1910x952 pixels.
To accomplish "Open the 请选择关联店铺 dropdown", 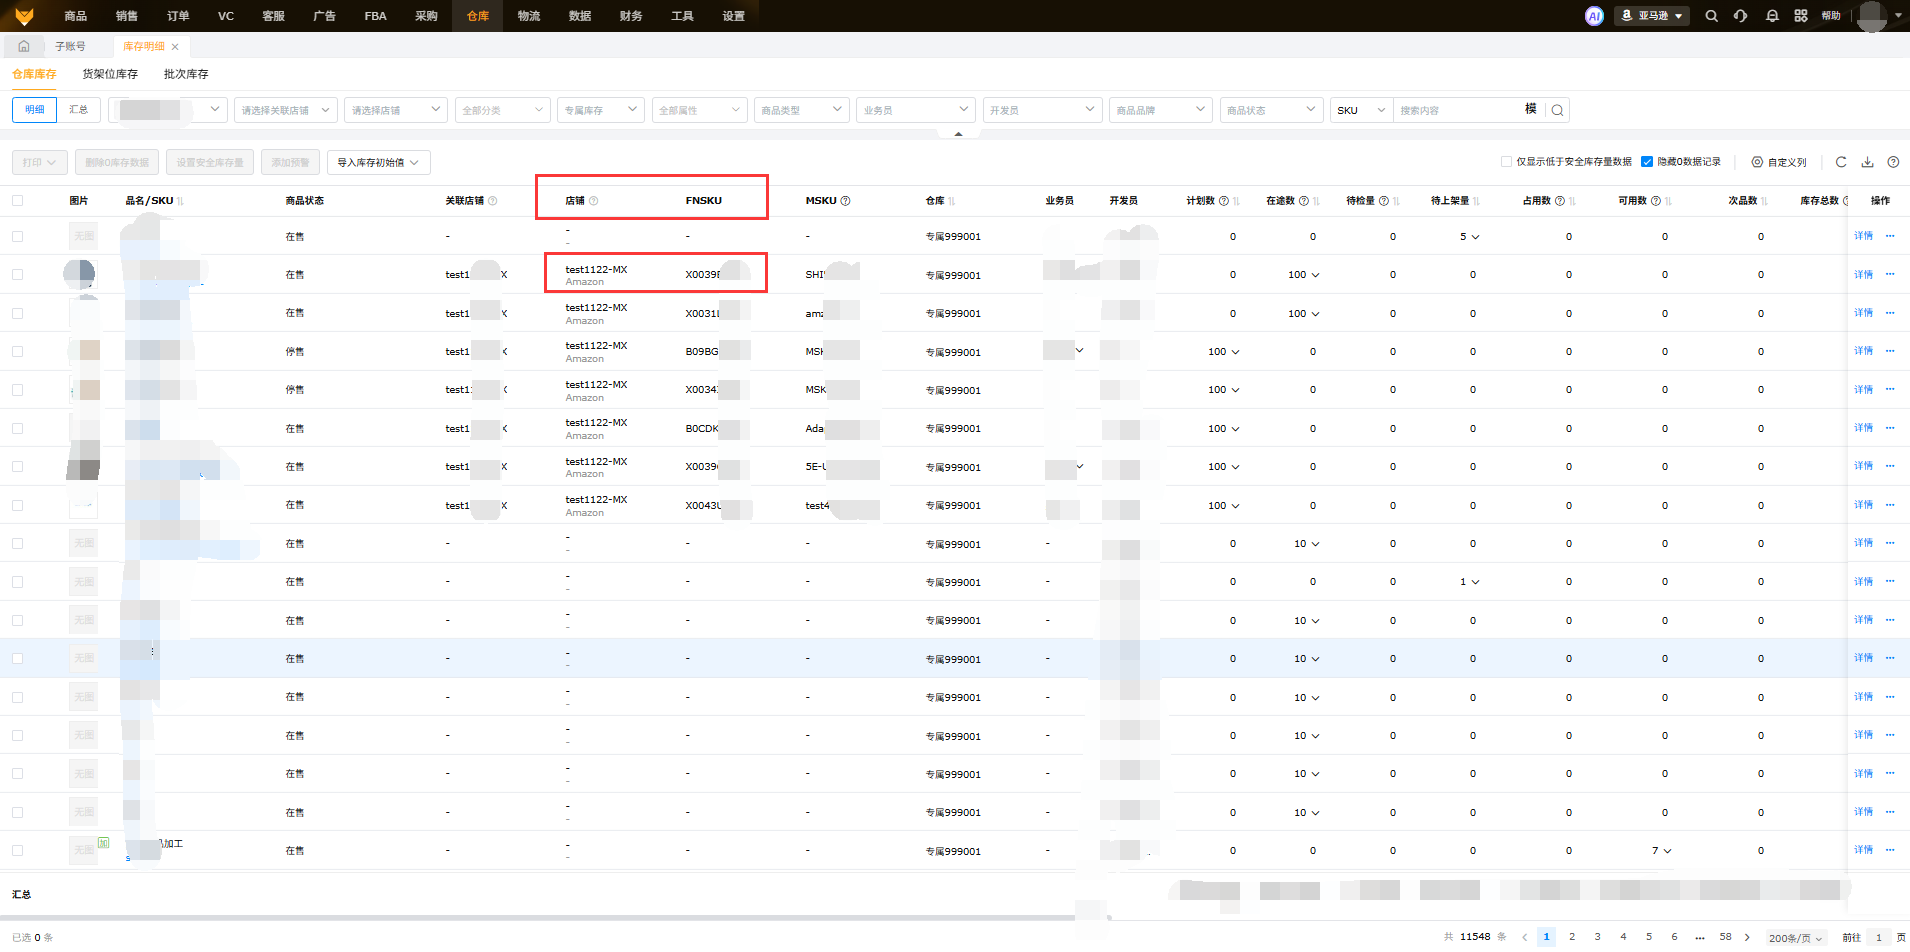I will click(285, 110).
